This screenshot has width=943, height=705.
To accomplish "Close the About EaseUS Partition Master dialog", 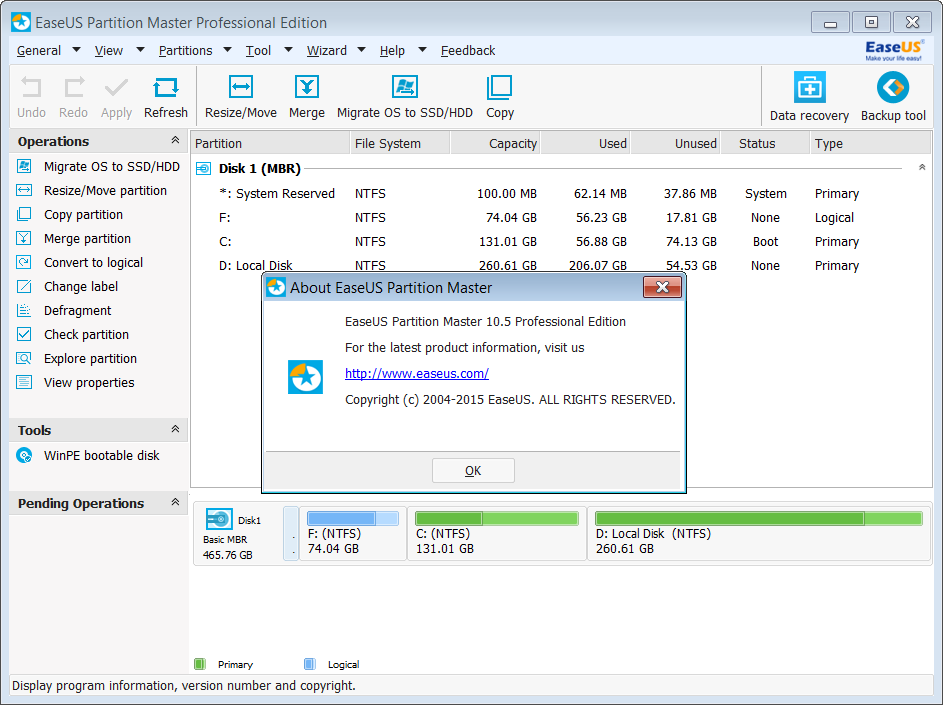I will [x=662, y=288].
